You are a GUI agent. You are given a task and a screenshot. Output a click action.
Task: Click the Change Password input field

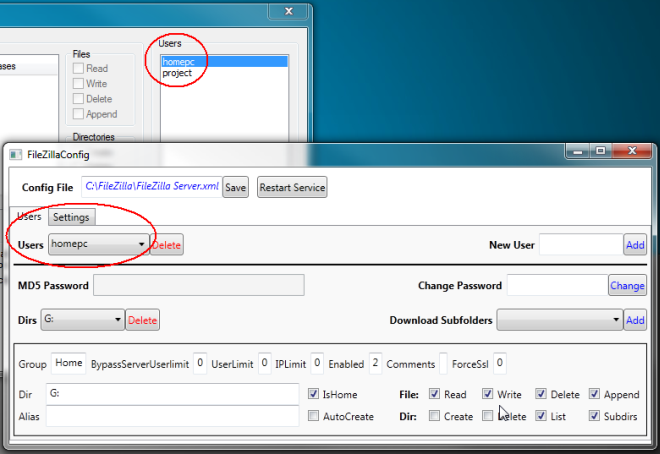(557, 285)
